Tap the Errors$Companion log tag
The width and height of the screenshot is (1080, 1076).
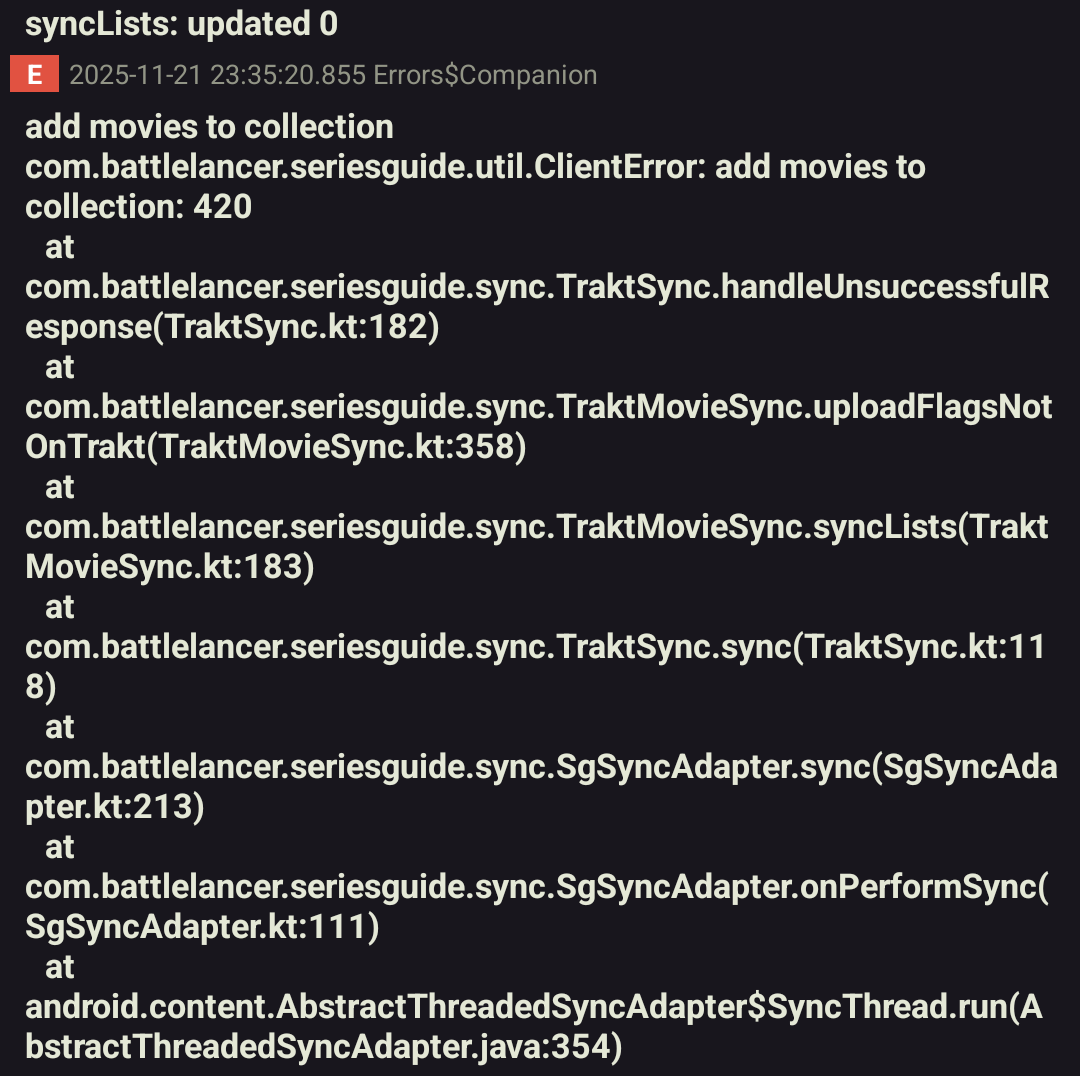pos(485,75)
